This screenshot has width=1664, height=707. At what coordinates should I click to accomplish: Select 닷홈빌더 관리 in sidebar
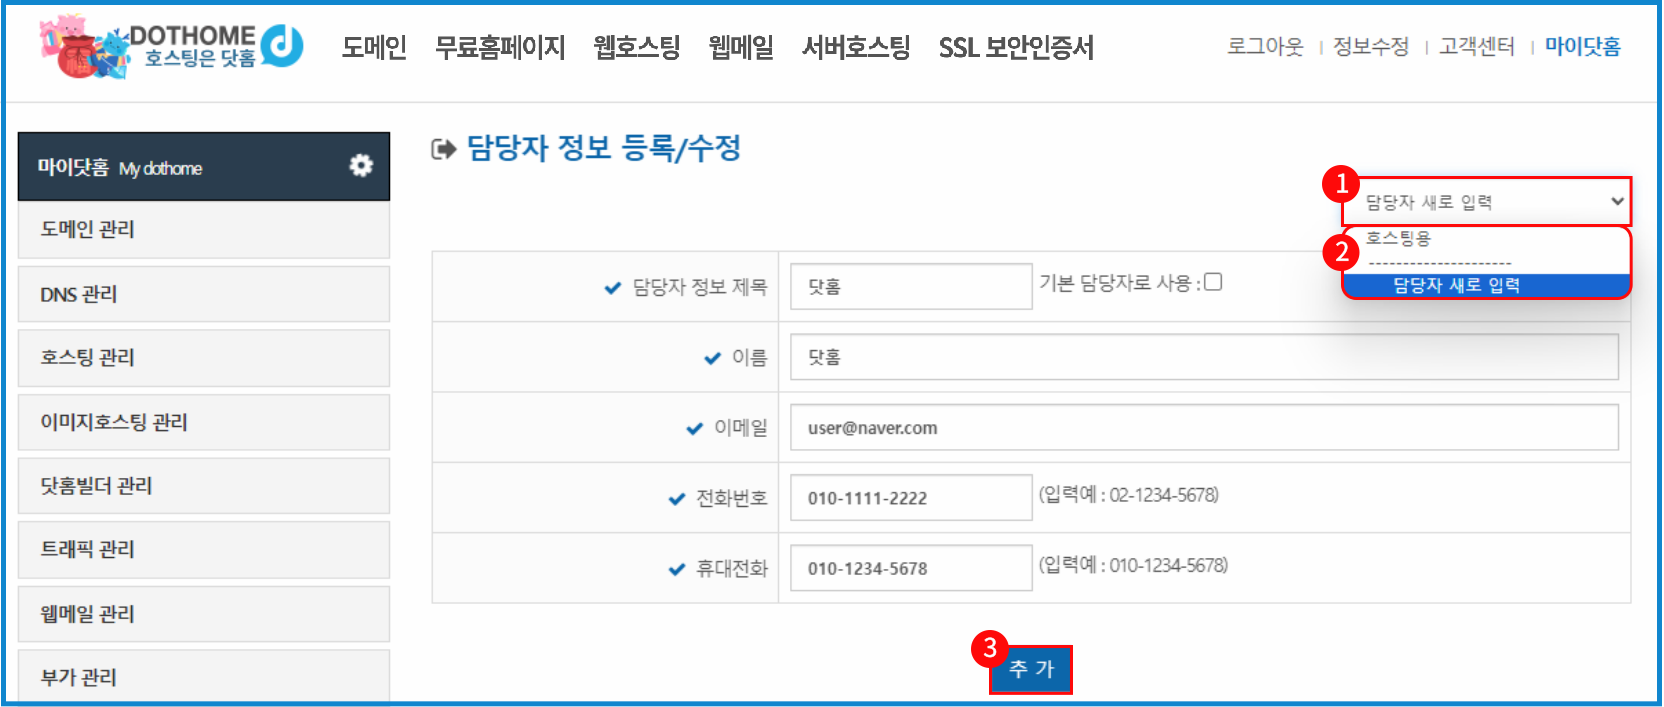click(x=204, y=486)
